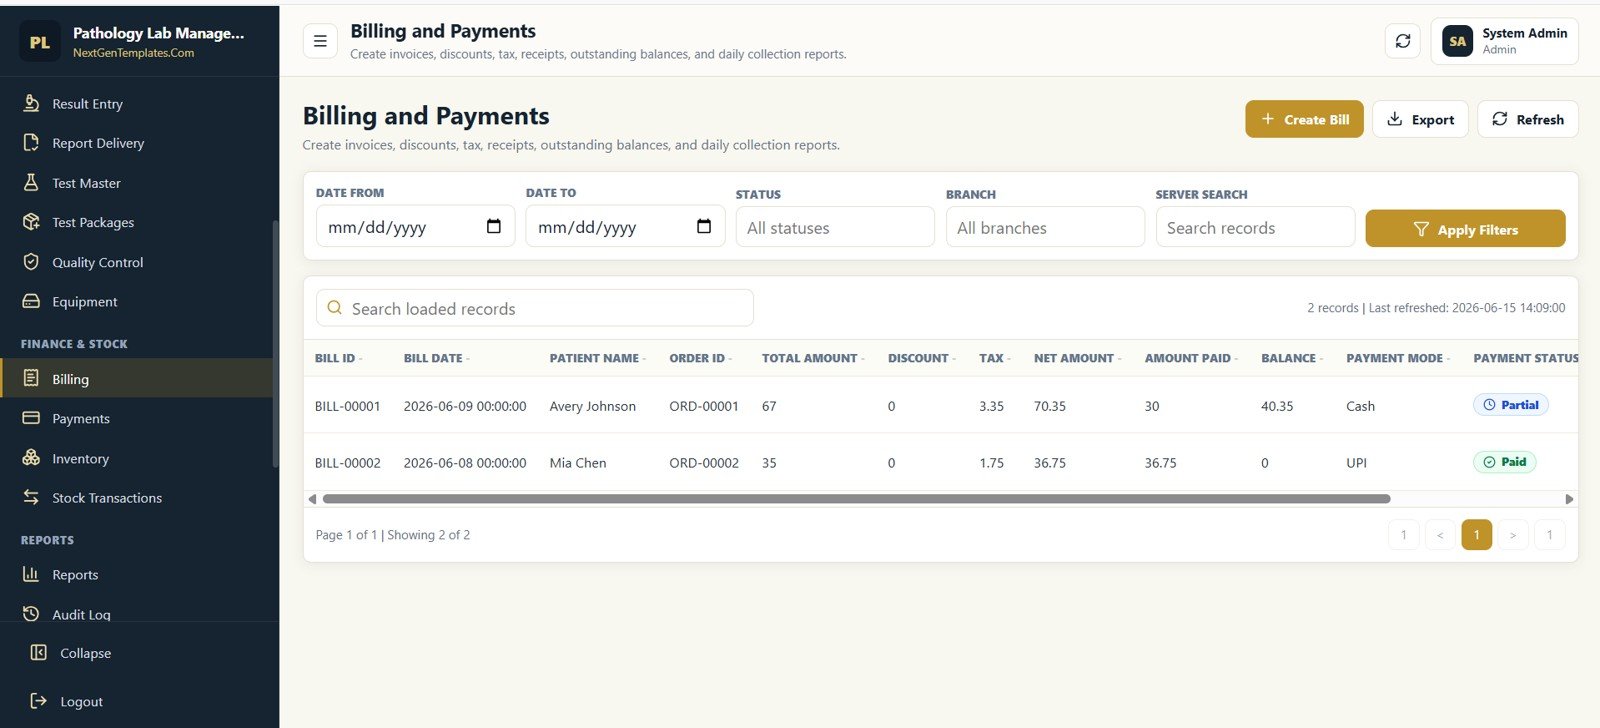Screen dimensions: 1600x728
Task: Click the Audit Log history icon
Action: pos(31,614)
